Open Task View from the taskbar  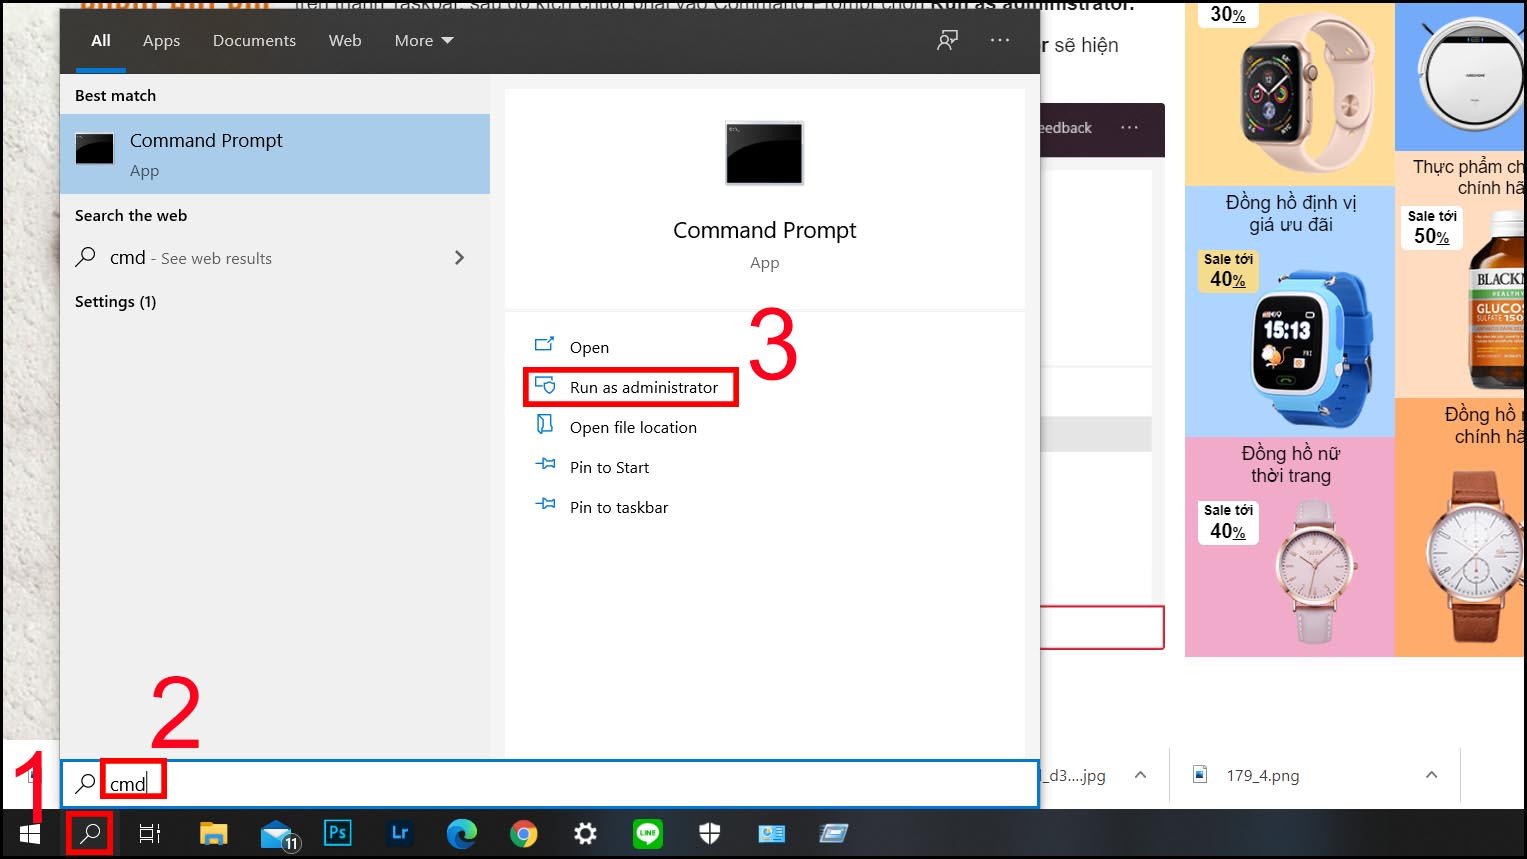tap(149, 833)
